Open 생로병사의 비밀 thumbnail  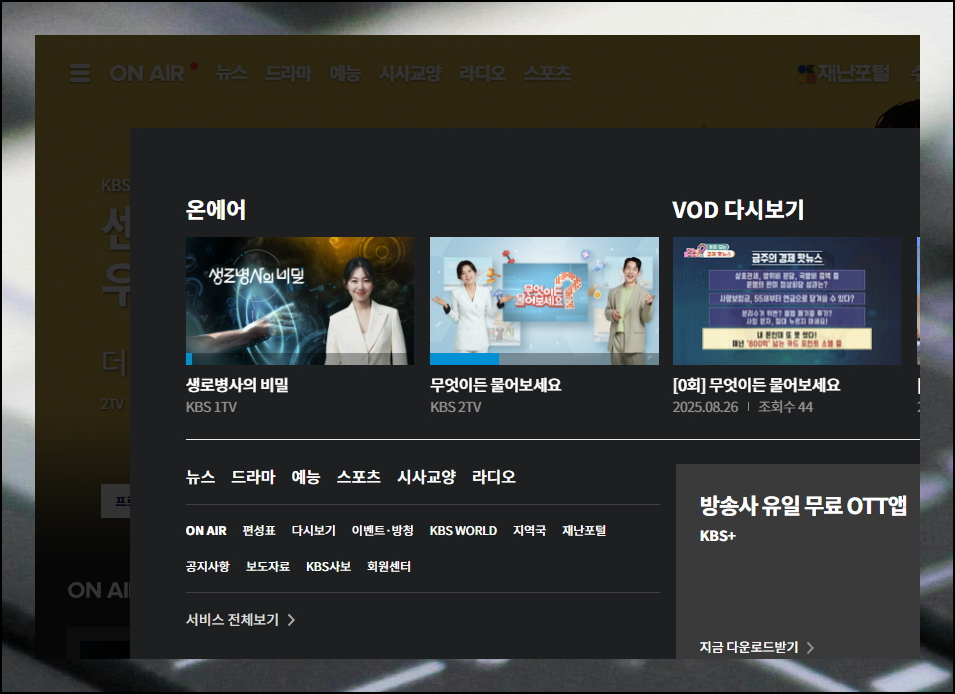pyautogui.click(x=300, y=301)
